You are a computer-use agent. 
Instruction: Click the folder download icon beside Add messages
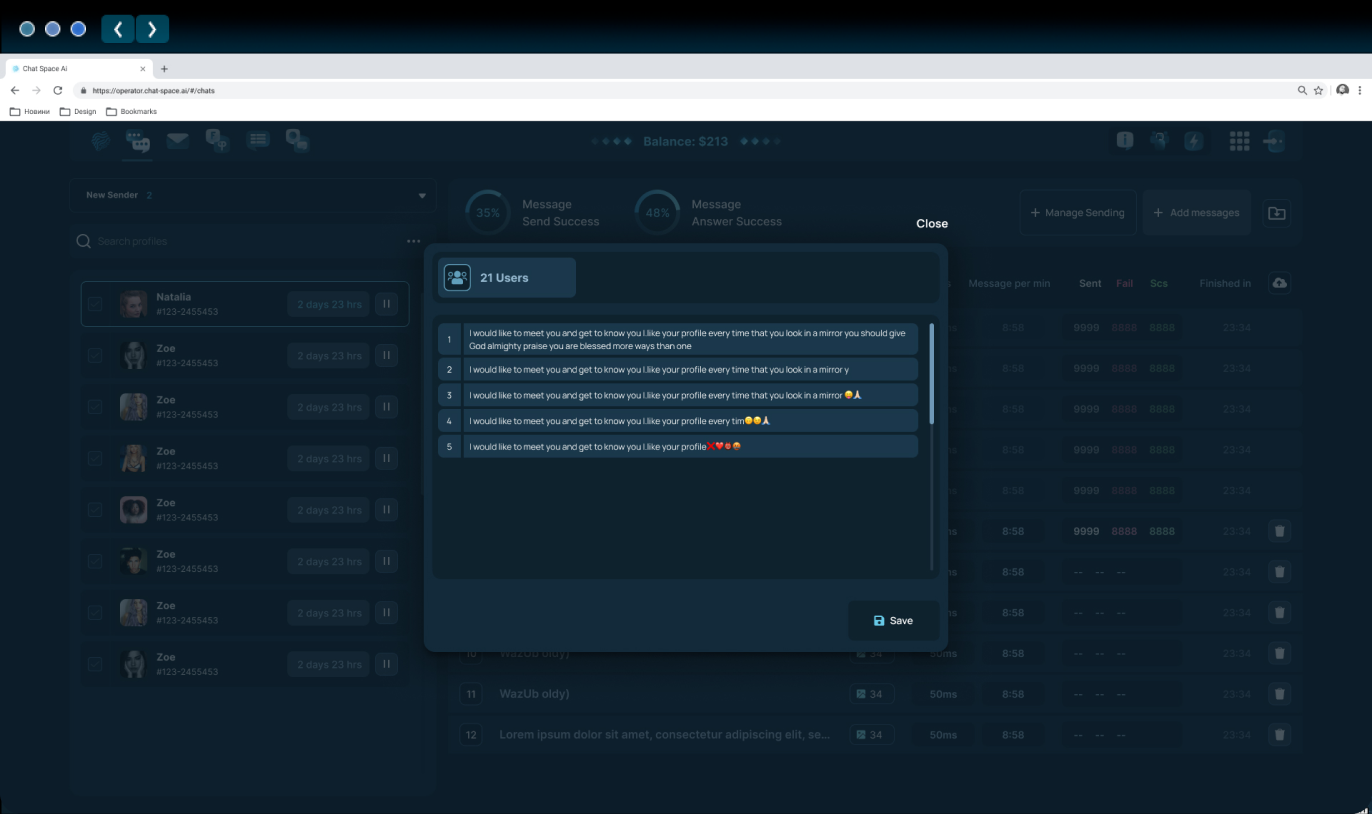click(1277, 213)
